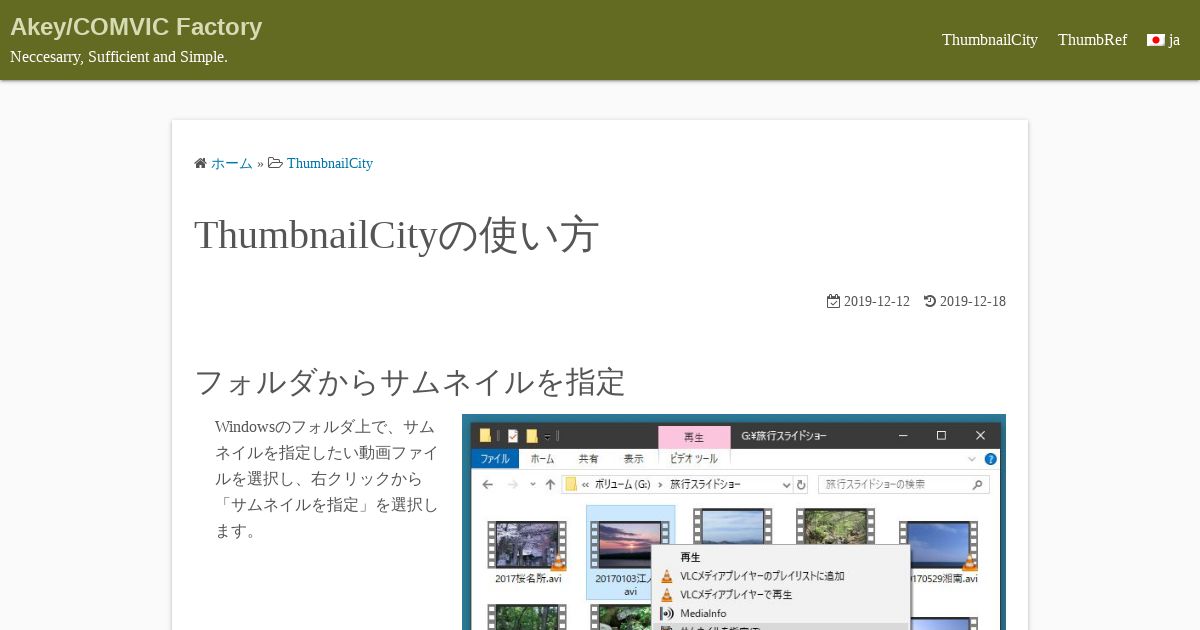Open the Akey/COMVIC Factory site title link
The width and height of the screenshot is (1200, 630).
(x=136, y=27)
